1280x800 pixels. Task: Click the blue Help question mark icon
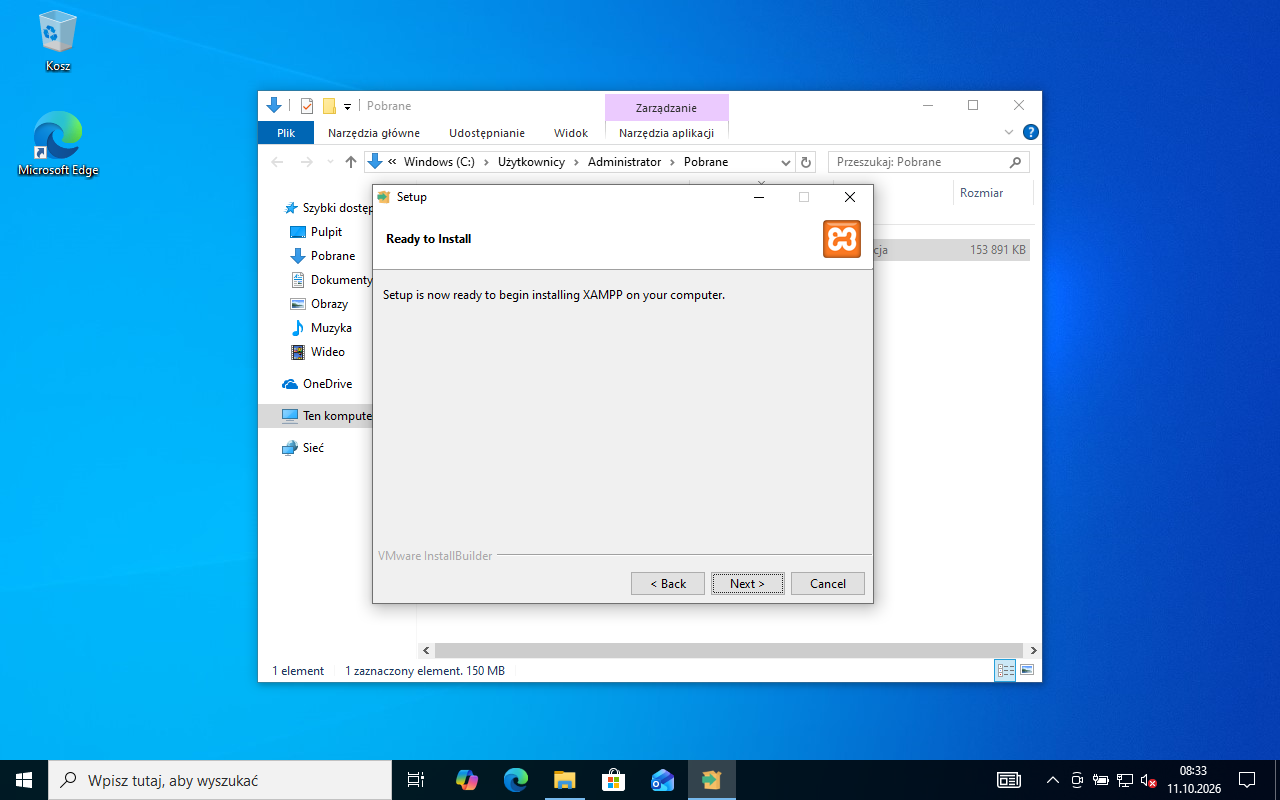[x=1031, y=132]
